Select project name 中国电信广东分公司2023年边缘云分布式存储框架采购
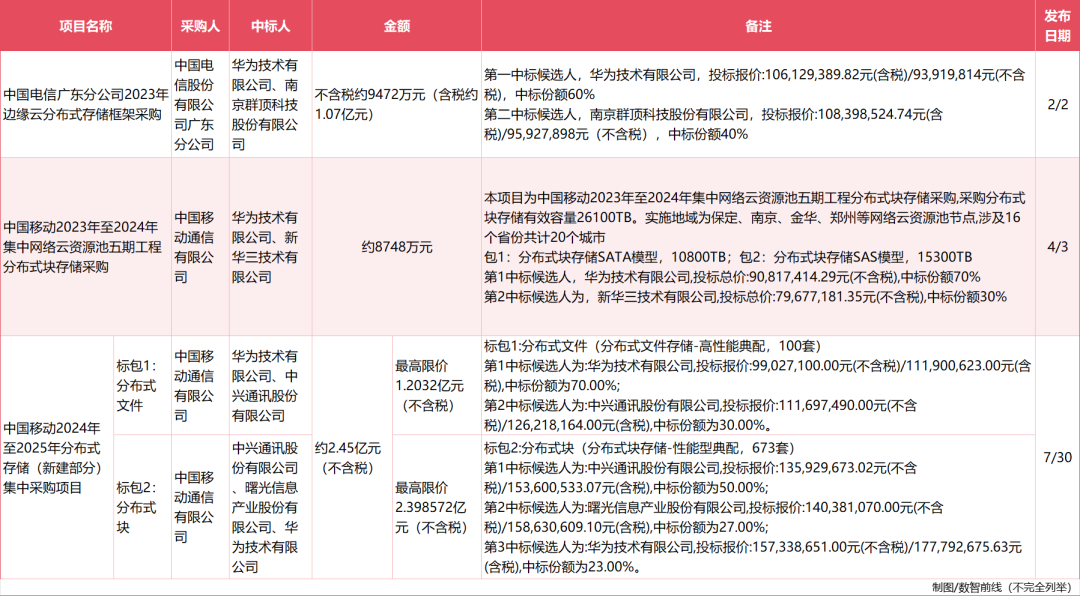 (x=86, y=104)
